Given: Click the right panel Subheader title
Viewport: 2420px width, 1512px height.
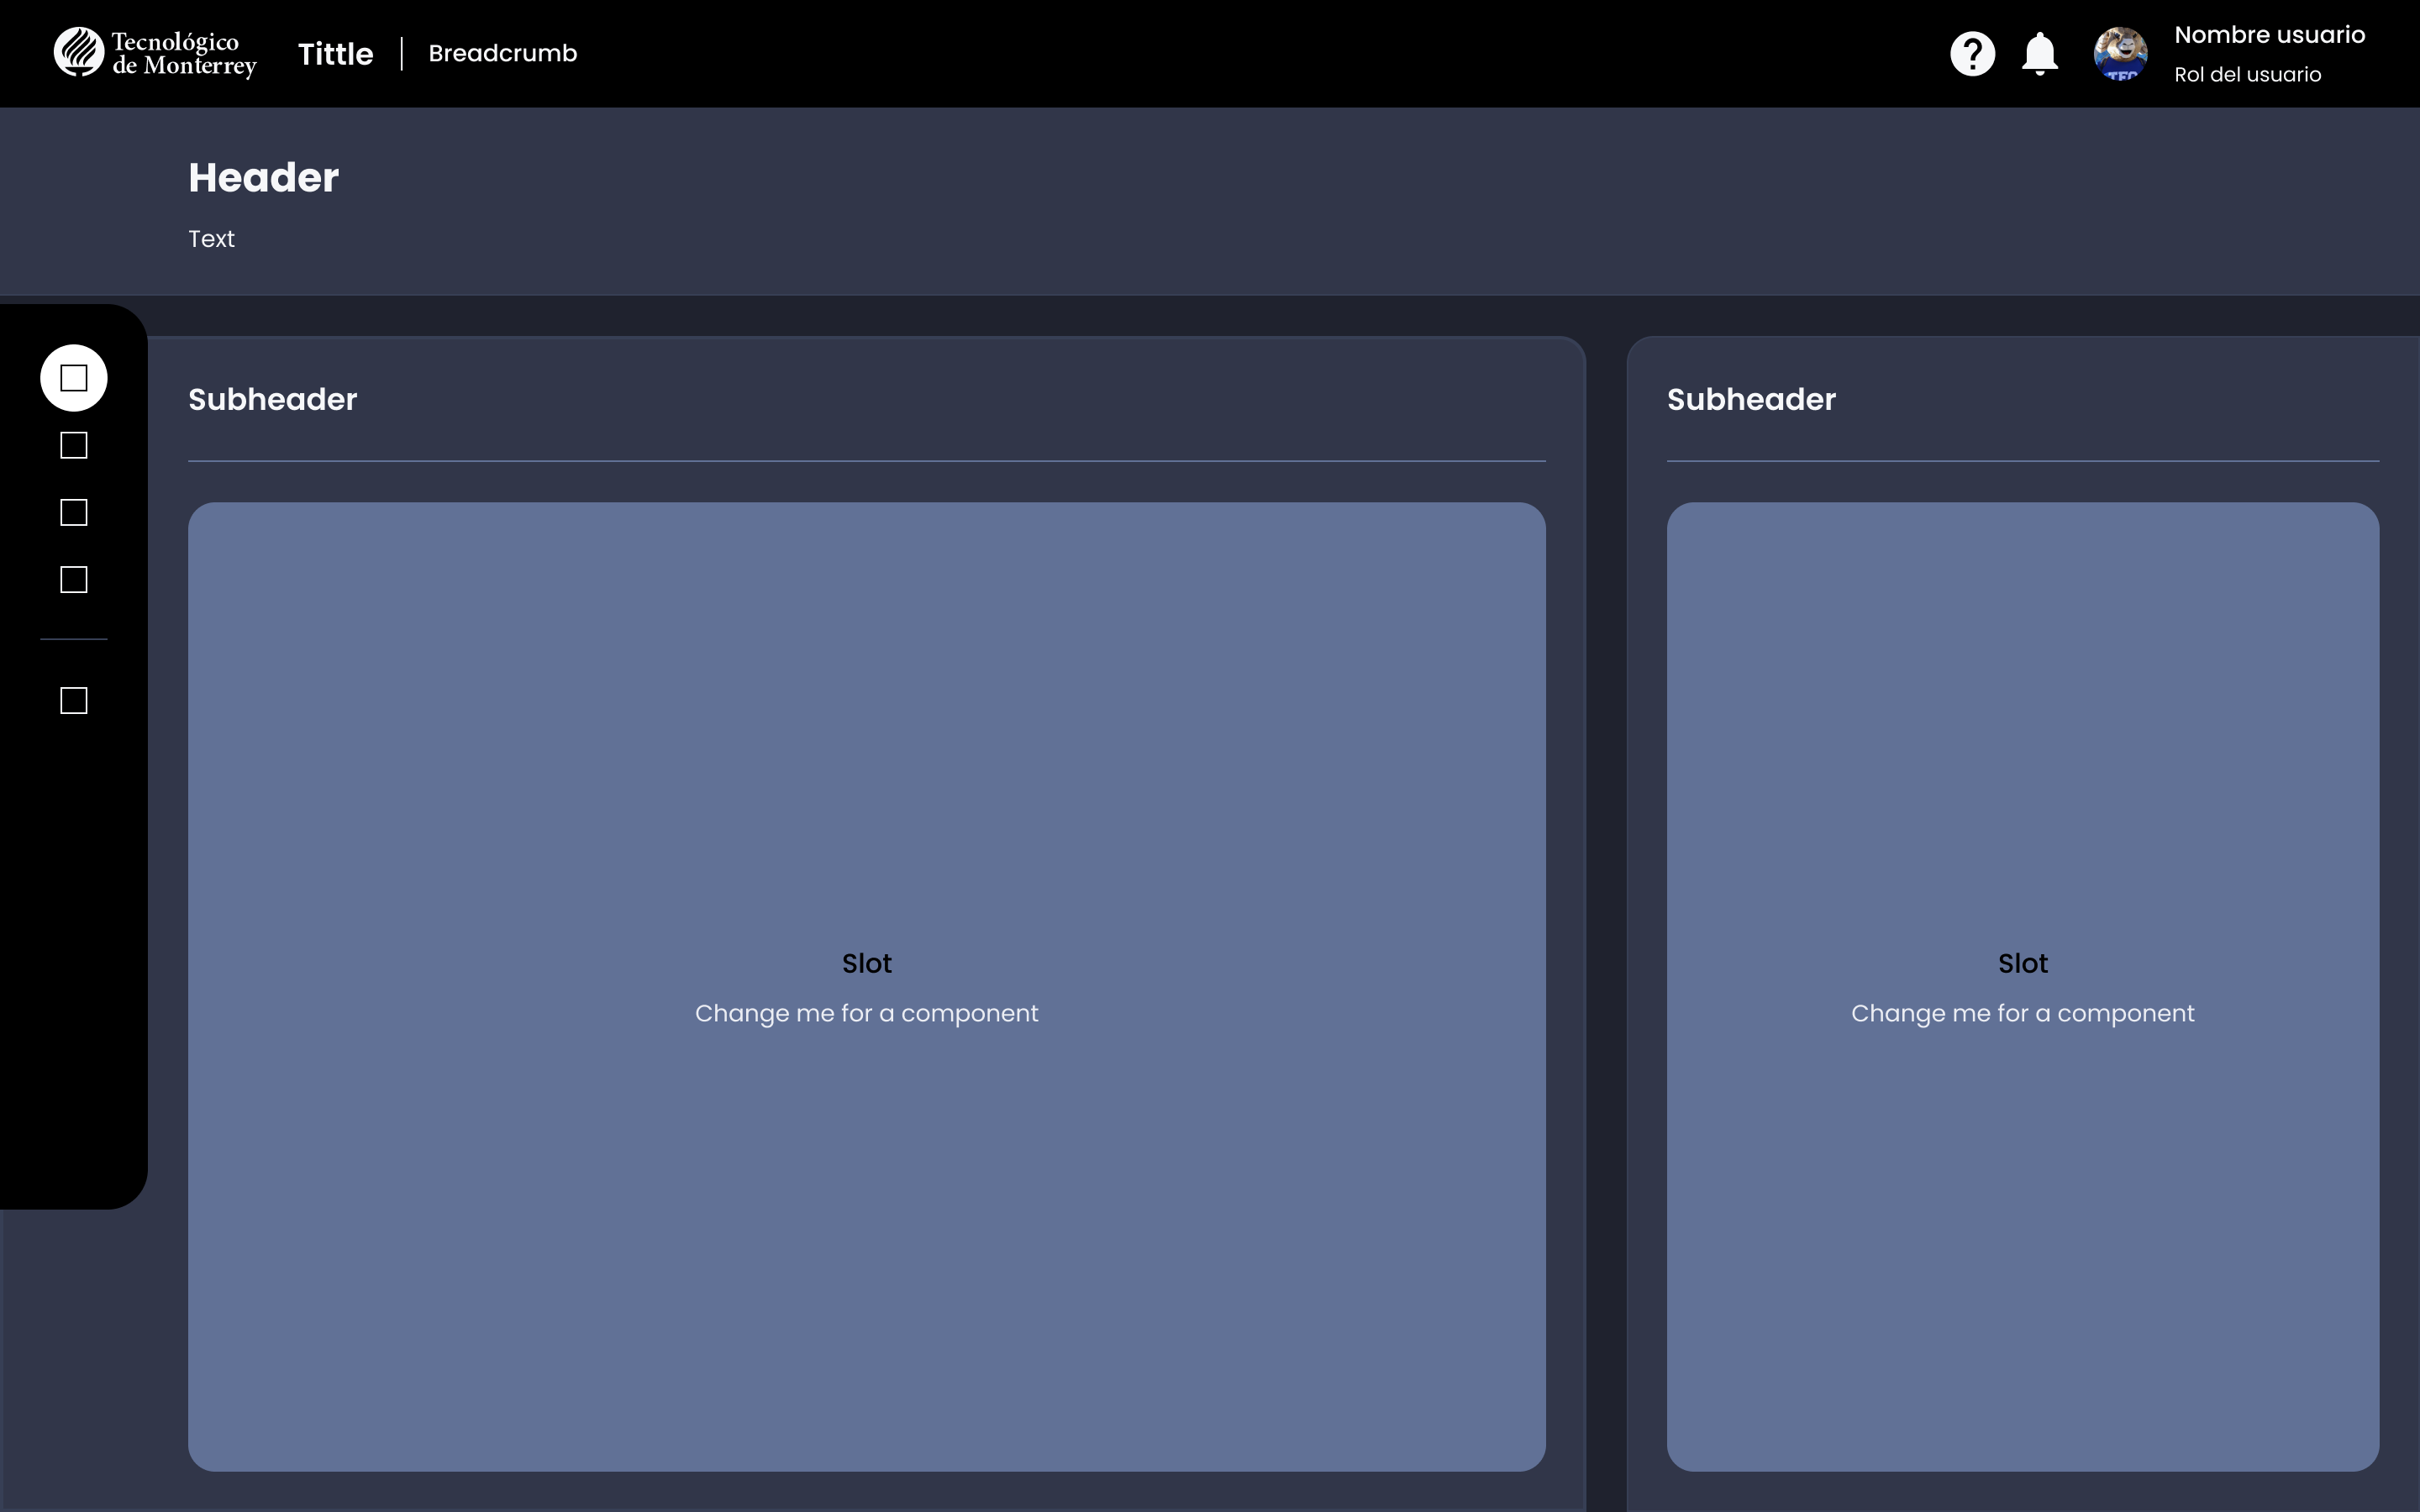Looking at the screenshot, I should 1751,399.
